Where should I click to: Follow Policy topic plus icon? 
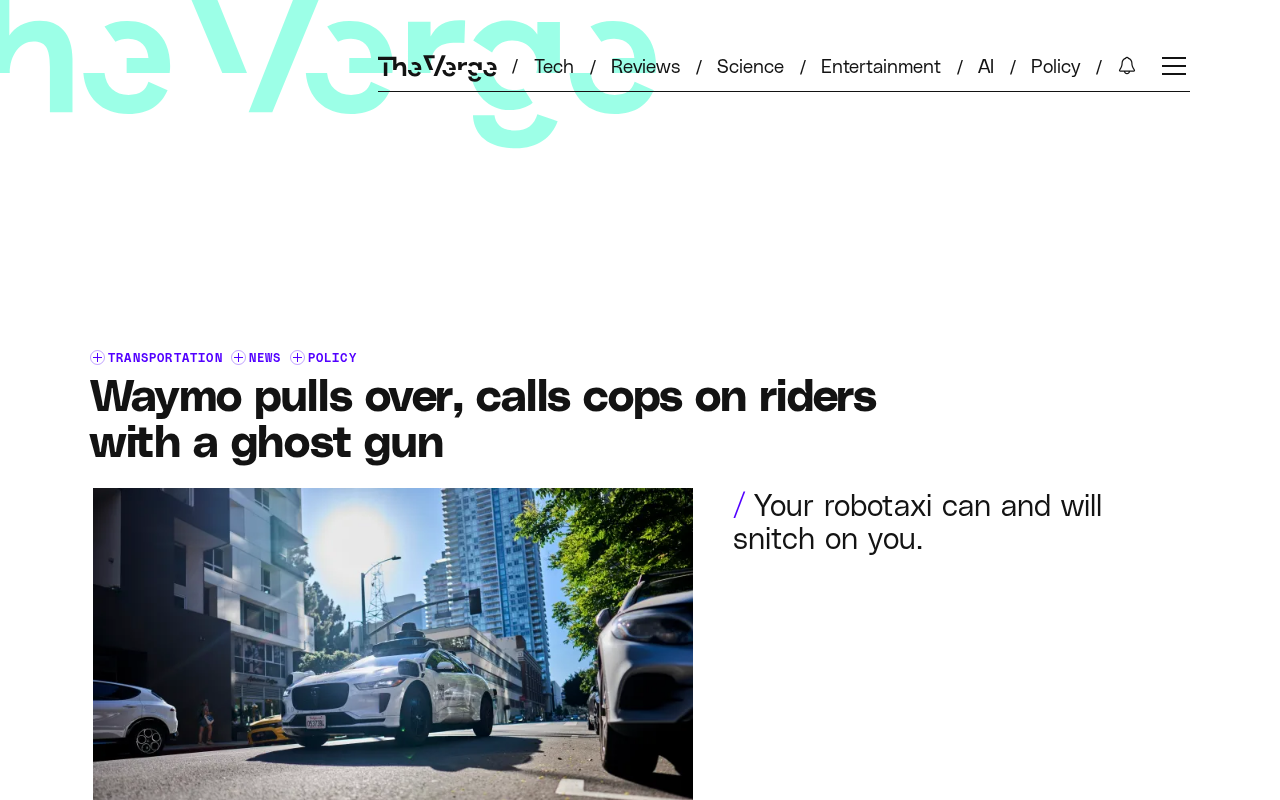point(297,358)
